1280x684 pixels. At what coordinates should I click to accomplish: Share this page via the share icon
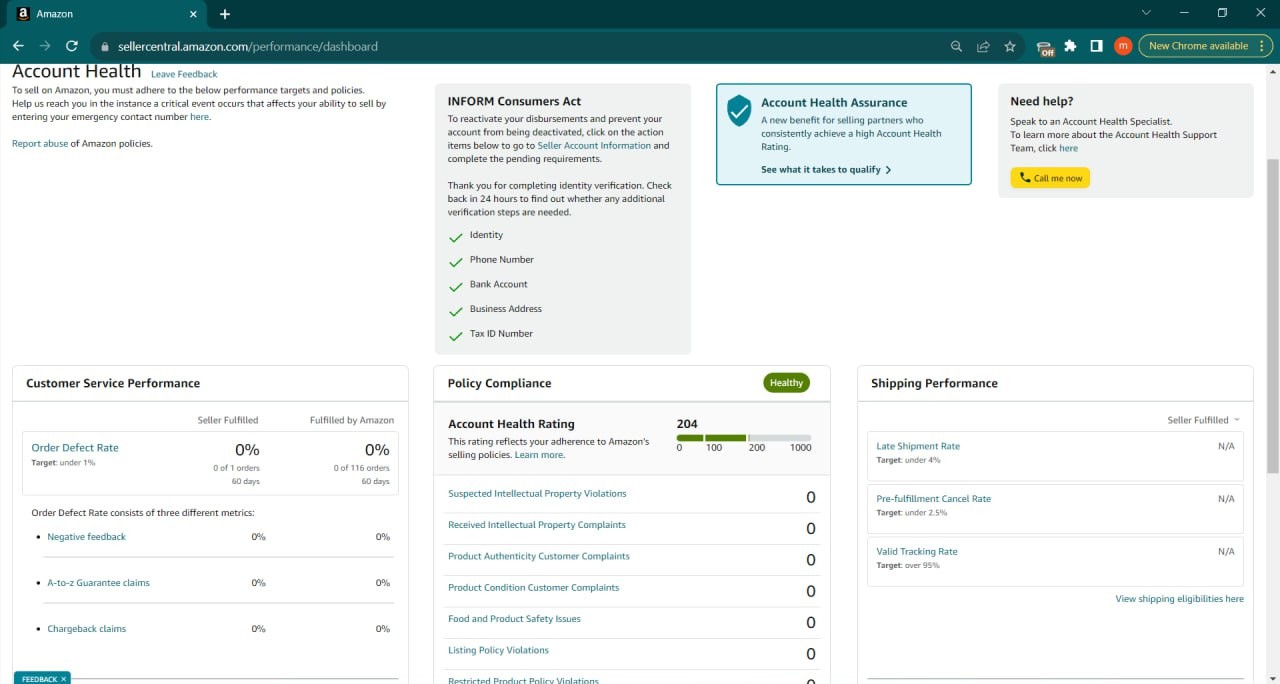click(983, 46)
